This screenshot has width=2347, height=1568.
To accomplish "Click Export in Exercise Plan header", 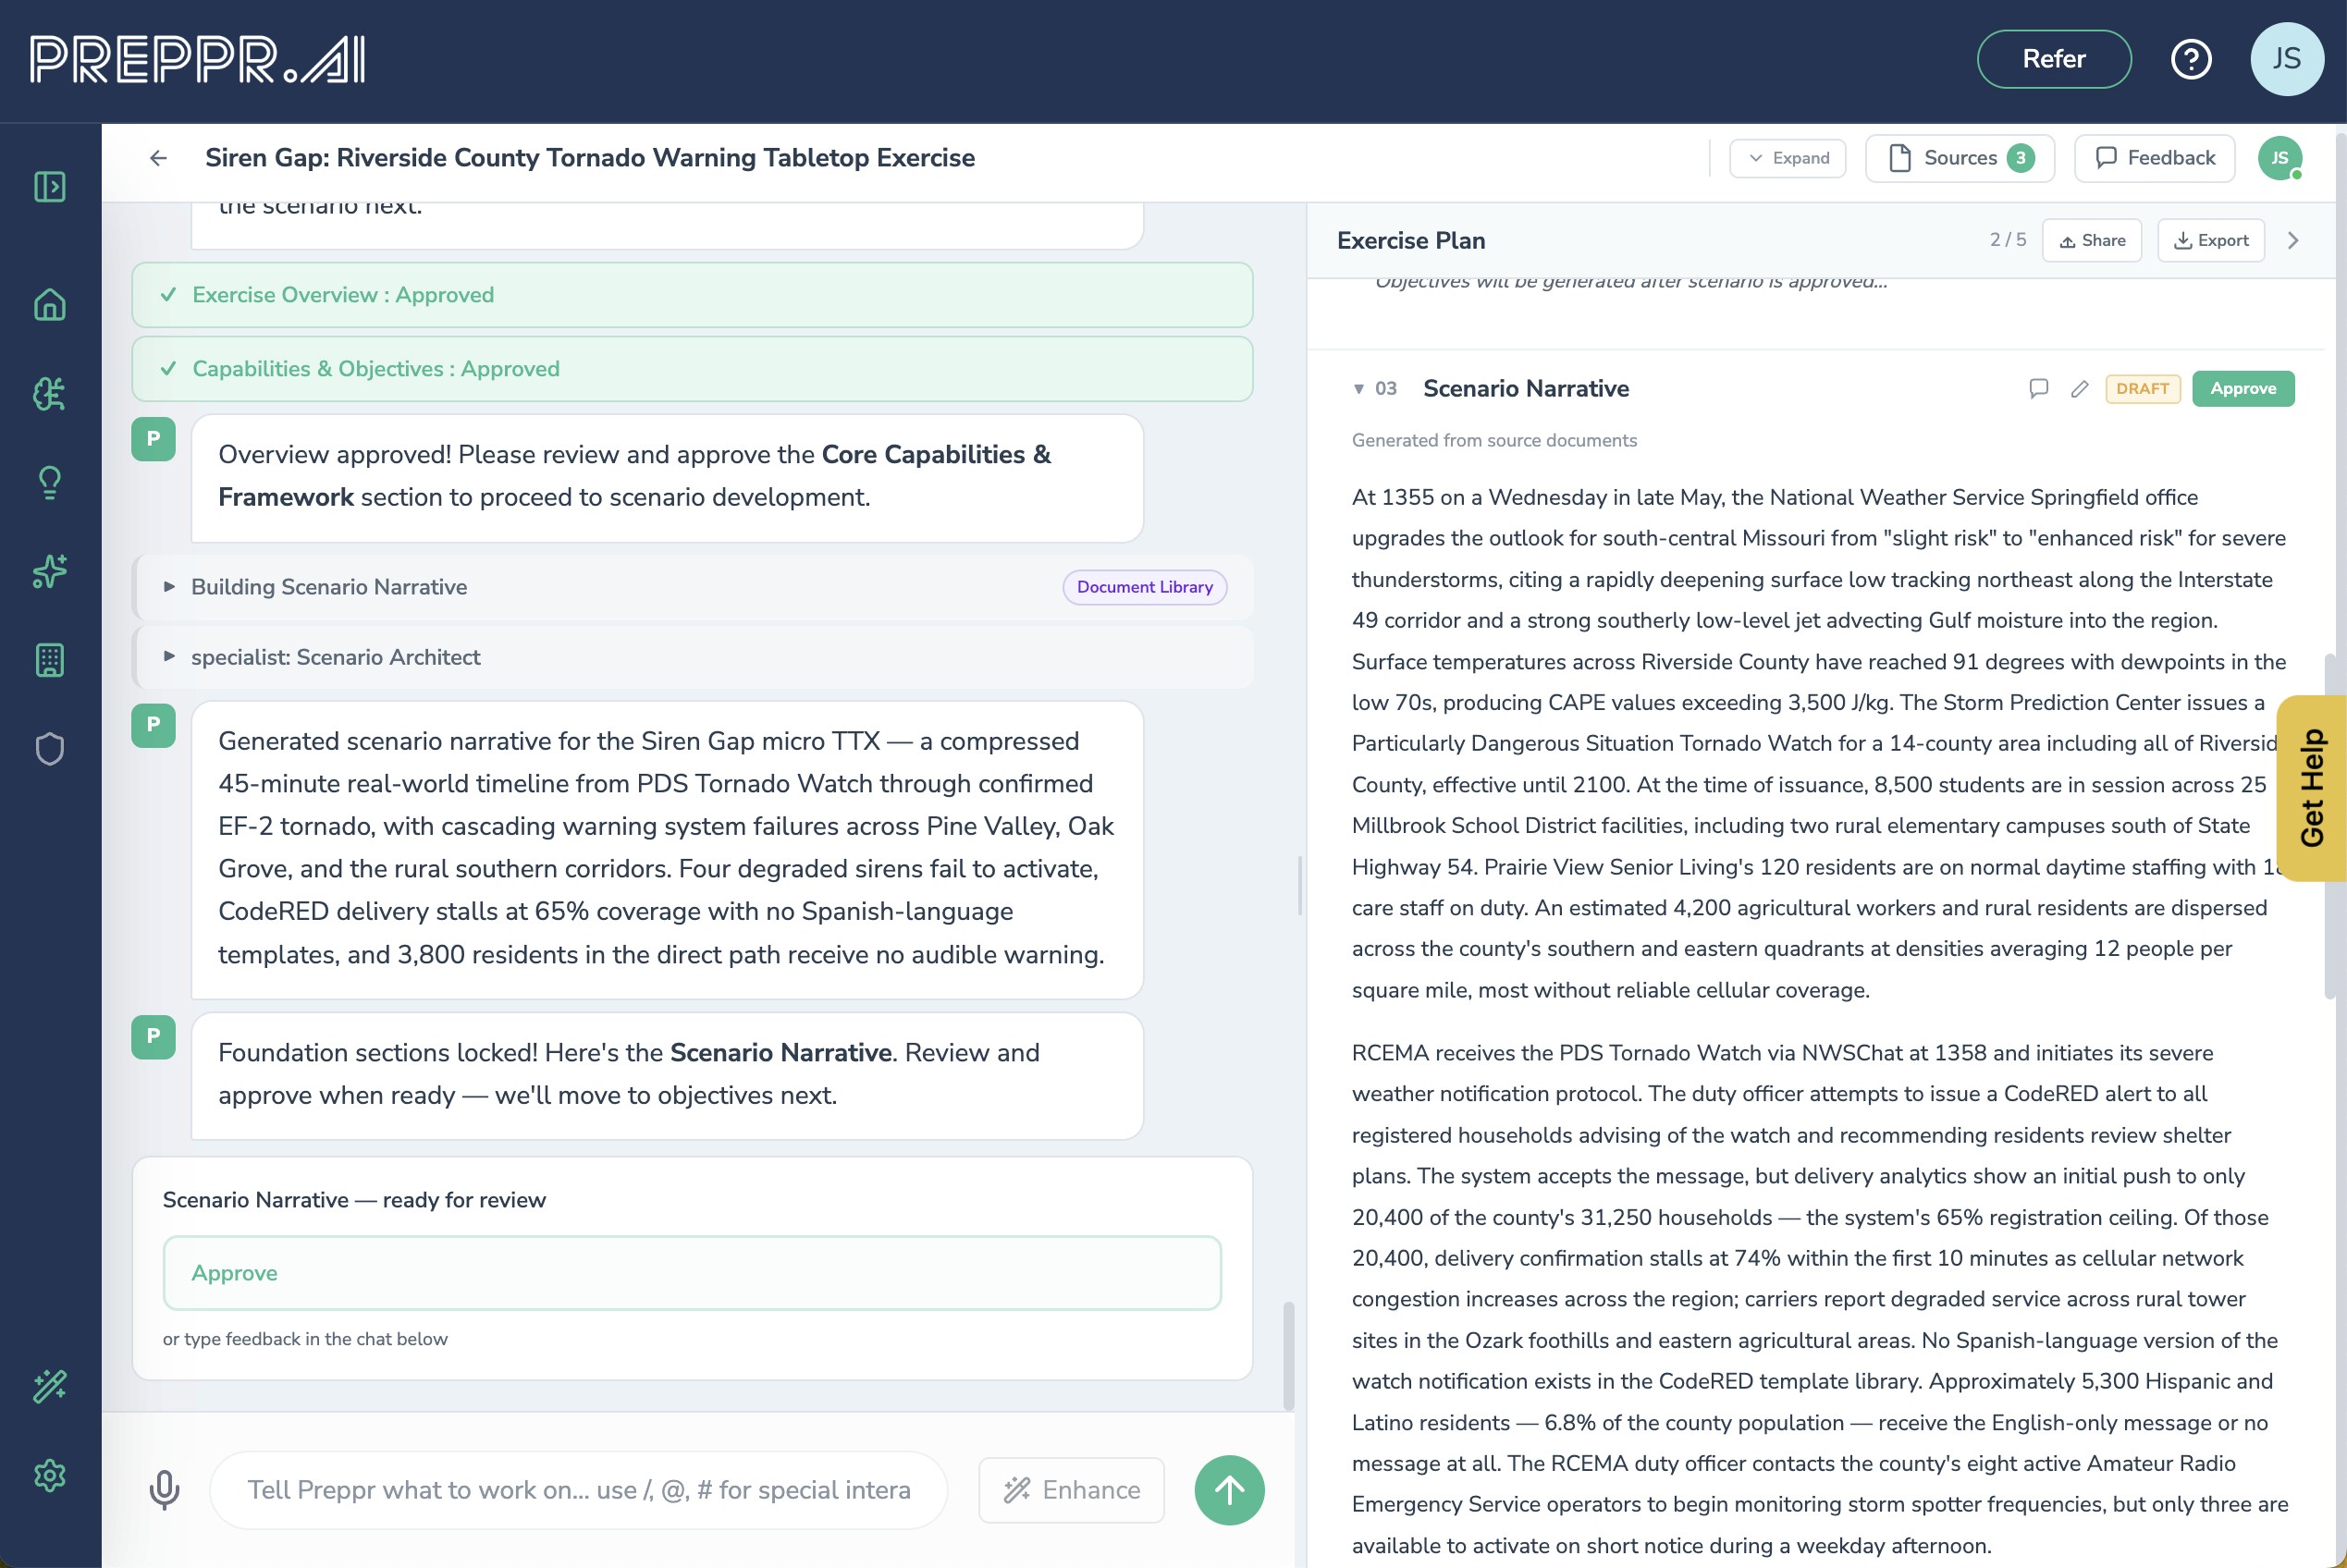I will point(2210,241).
